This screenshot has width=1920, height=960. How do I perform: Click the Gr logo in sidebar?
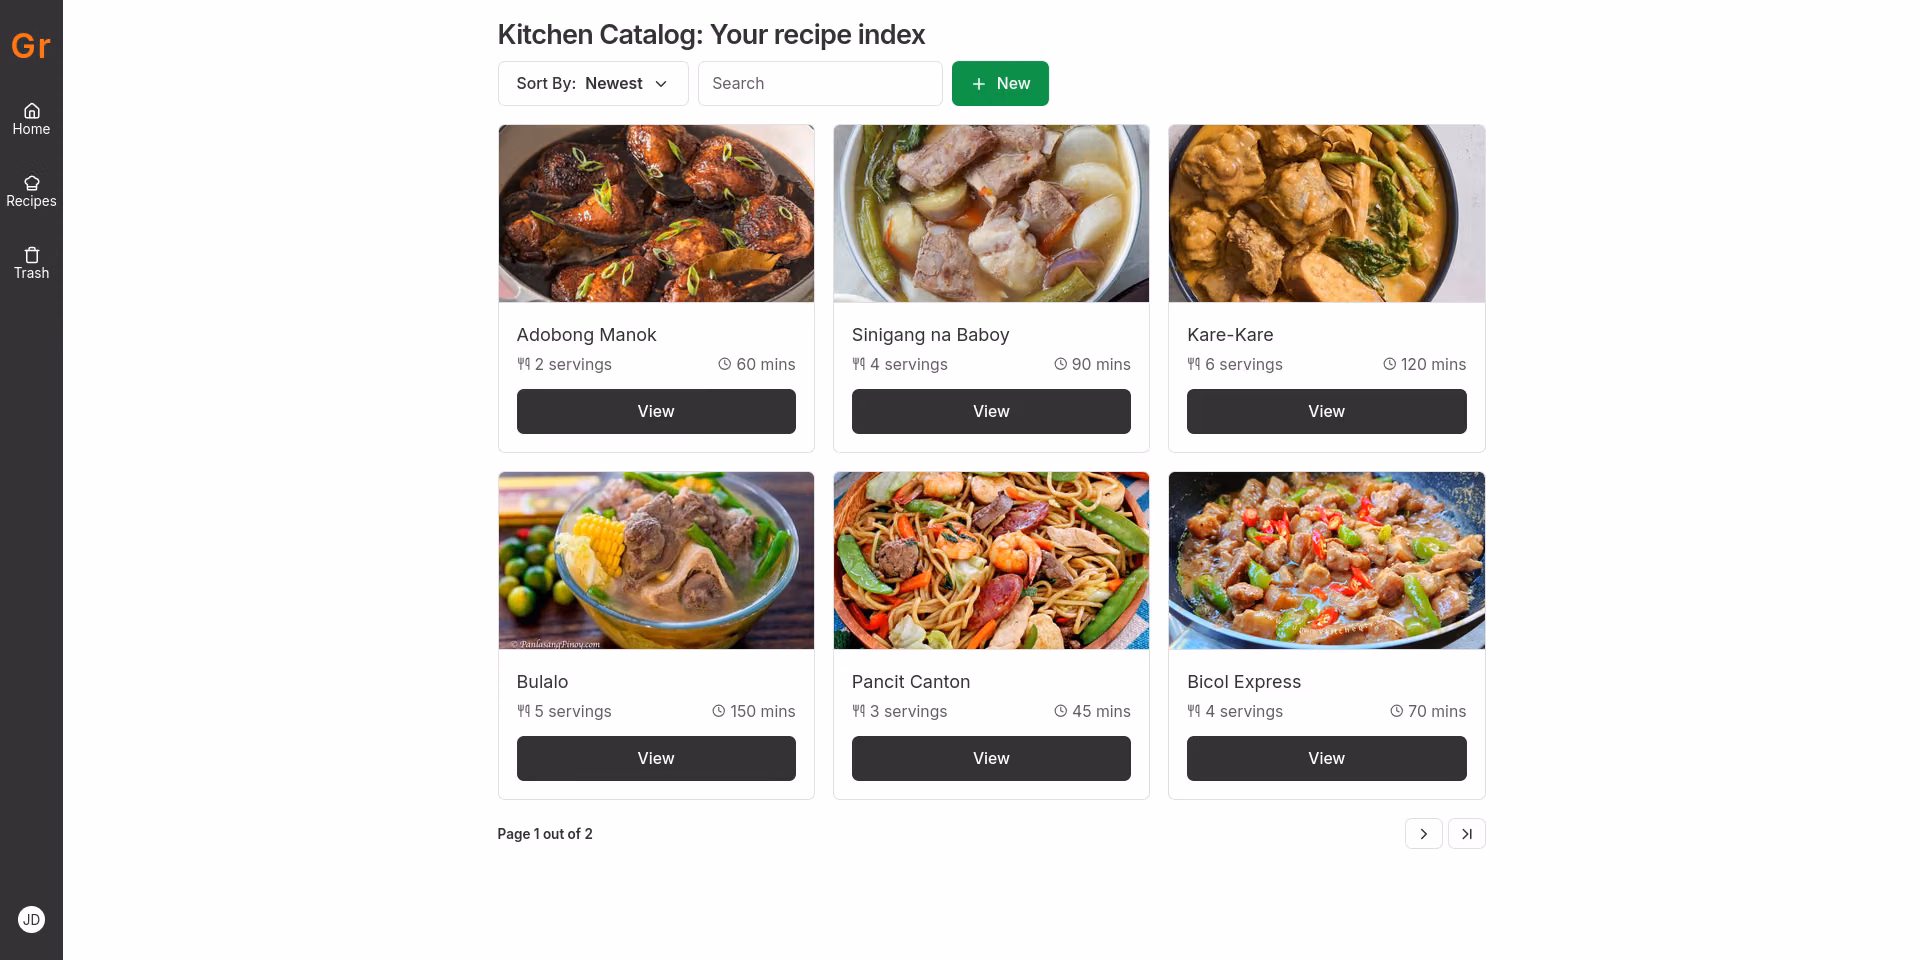(31, 46)
